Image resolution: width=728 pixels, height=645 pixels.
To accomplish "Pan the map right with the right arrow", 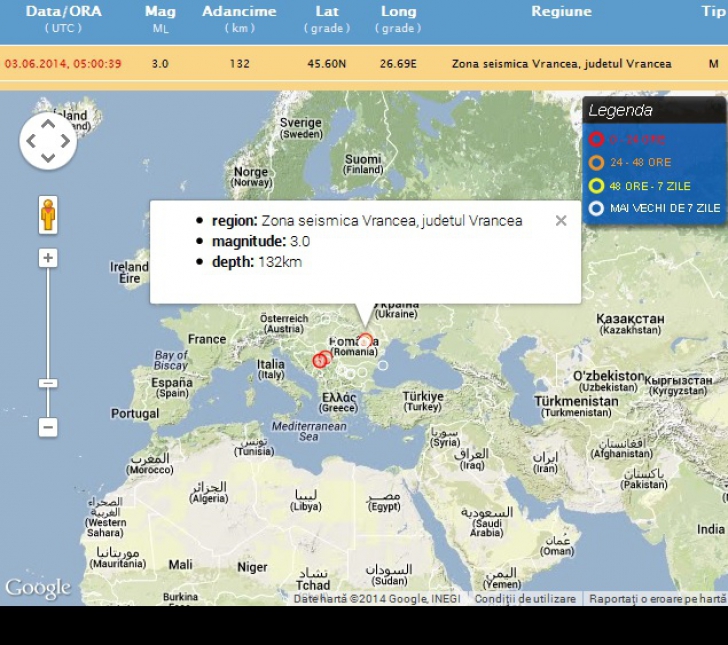I will pos(65,141).
